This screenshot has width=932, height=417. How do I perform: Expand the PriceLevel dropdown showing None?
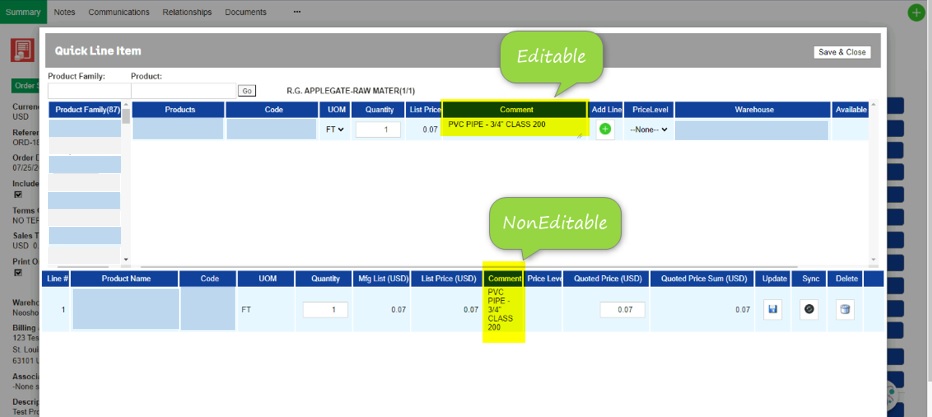[648, 129]
